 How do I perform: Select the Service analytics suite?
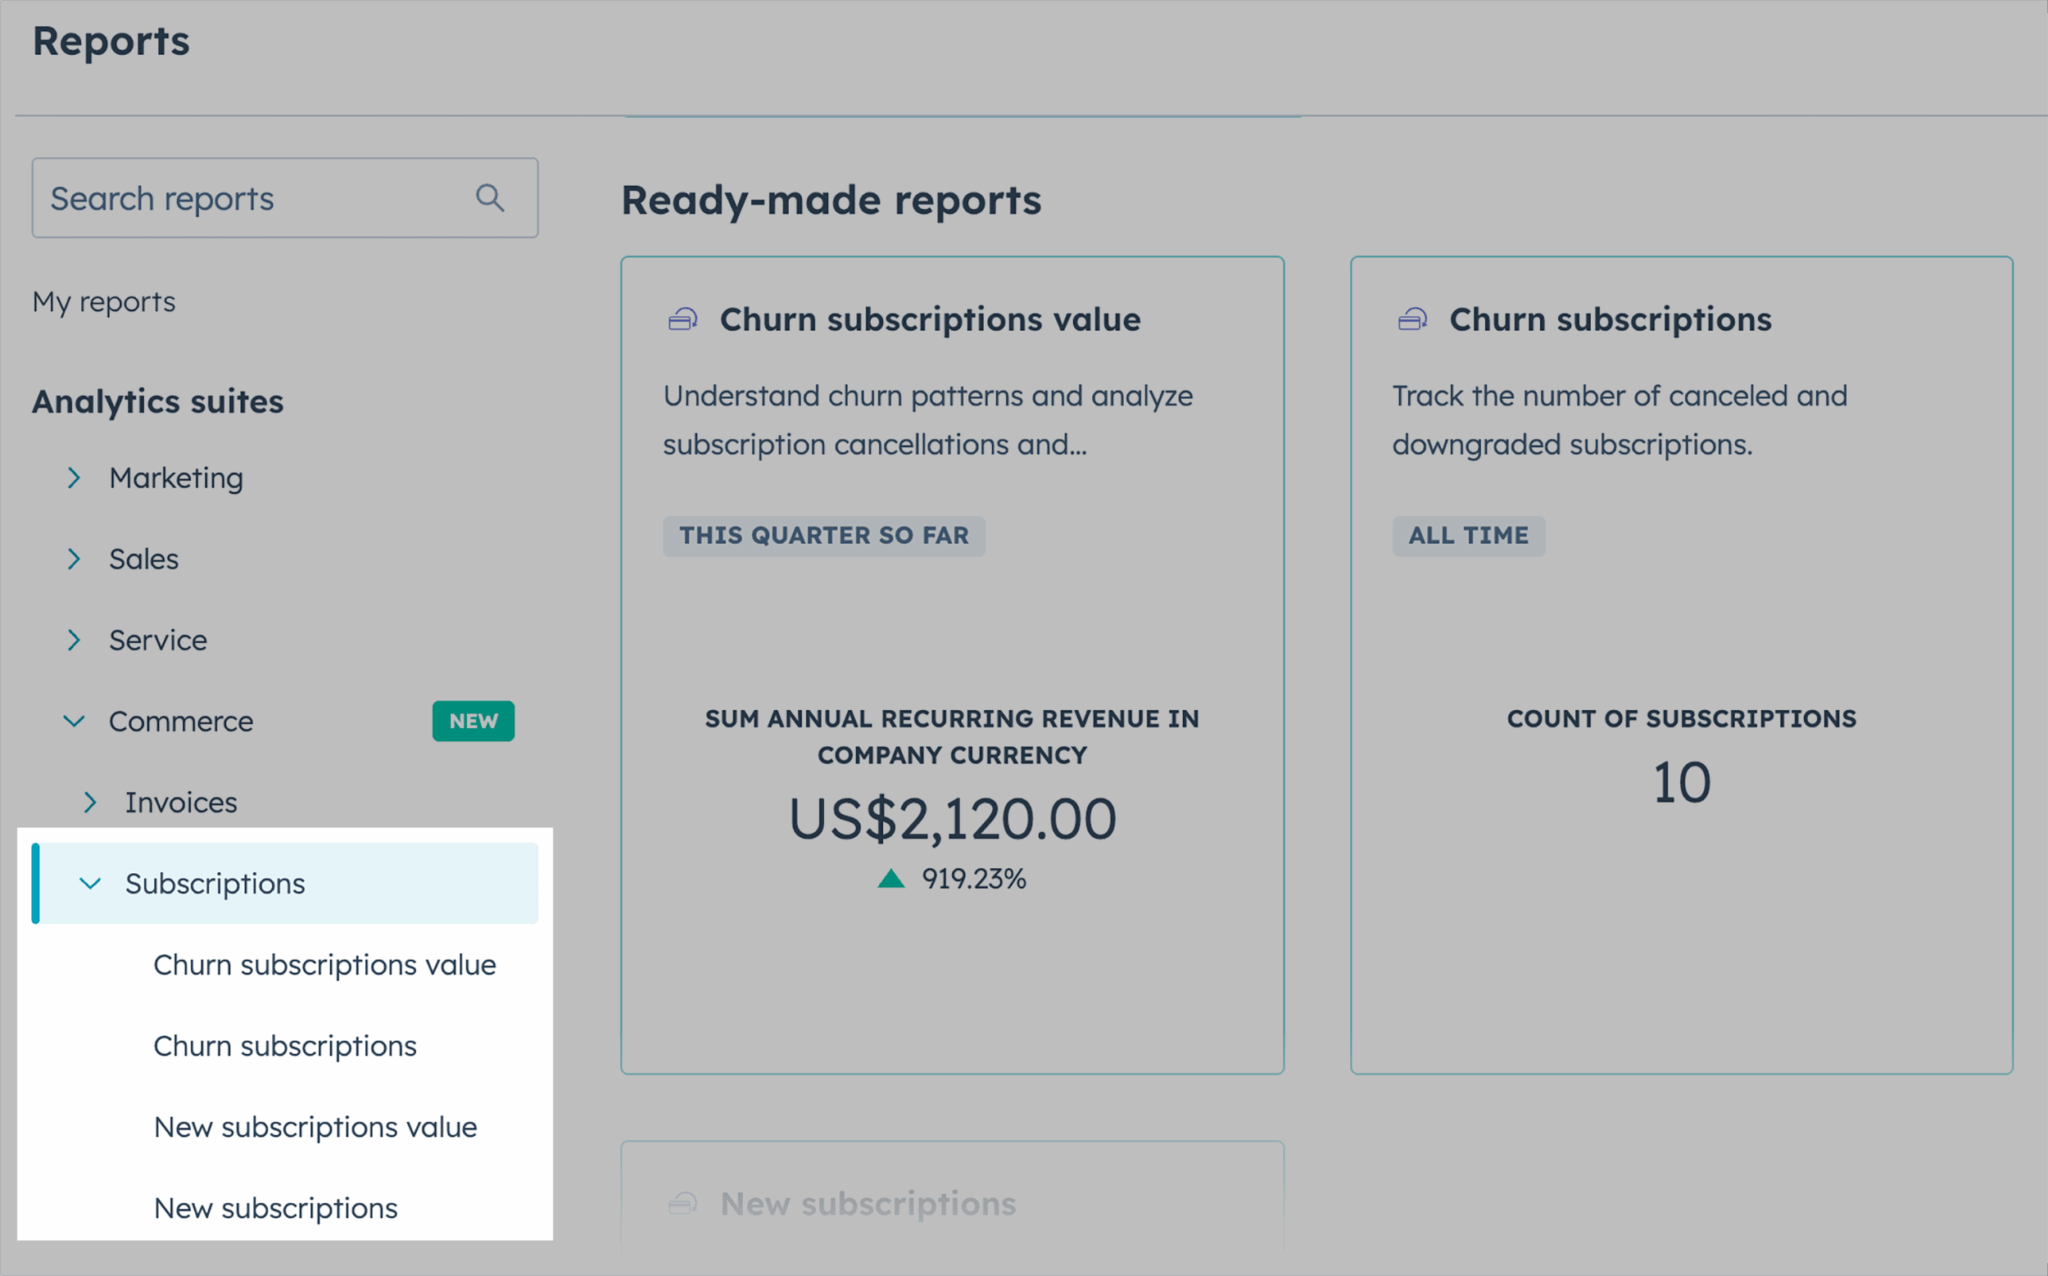pos(158,639)
